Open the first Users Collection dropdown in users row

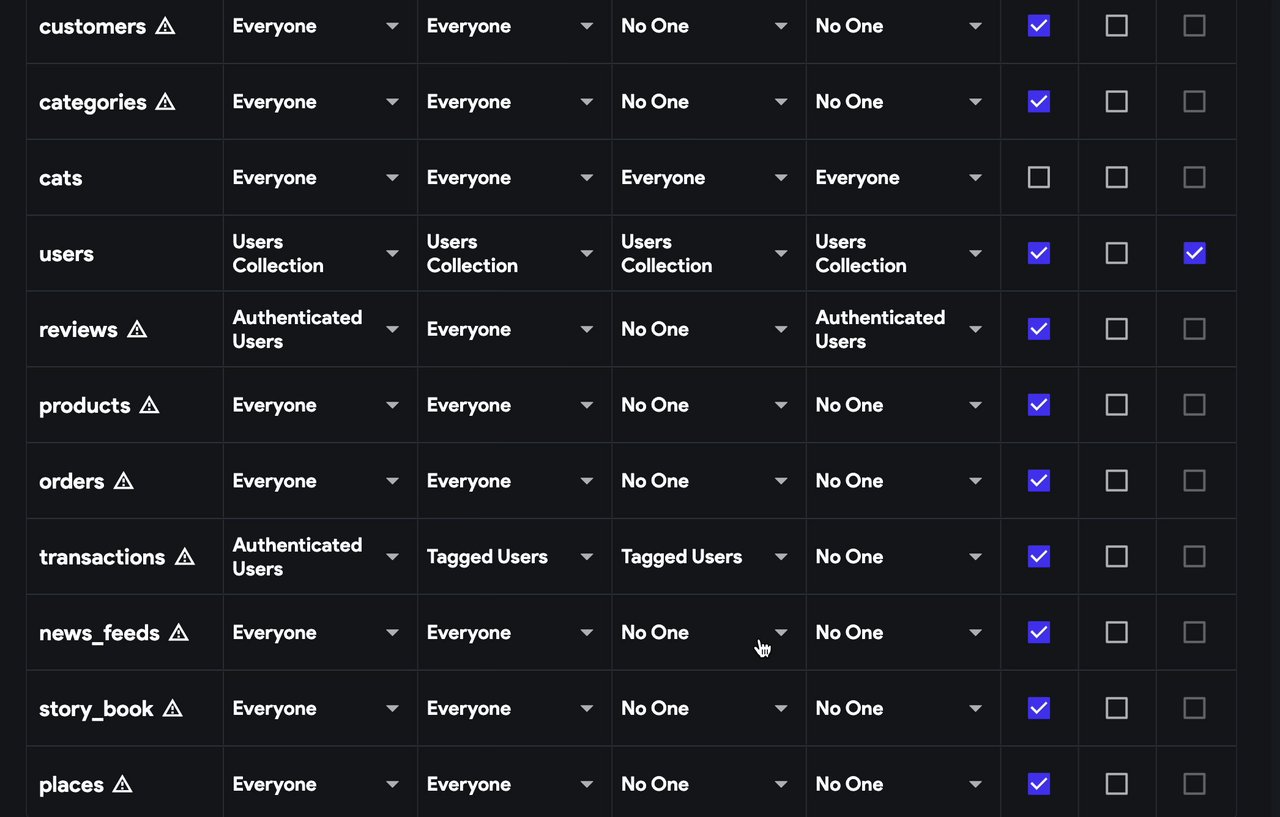[315, 253]
